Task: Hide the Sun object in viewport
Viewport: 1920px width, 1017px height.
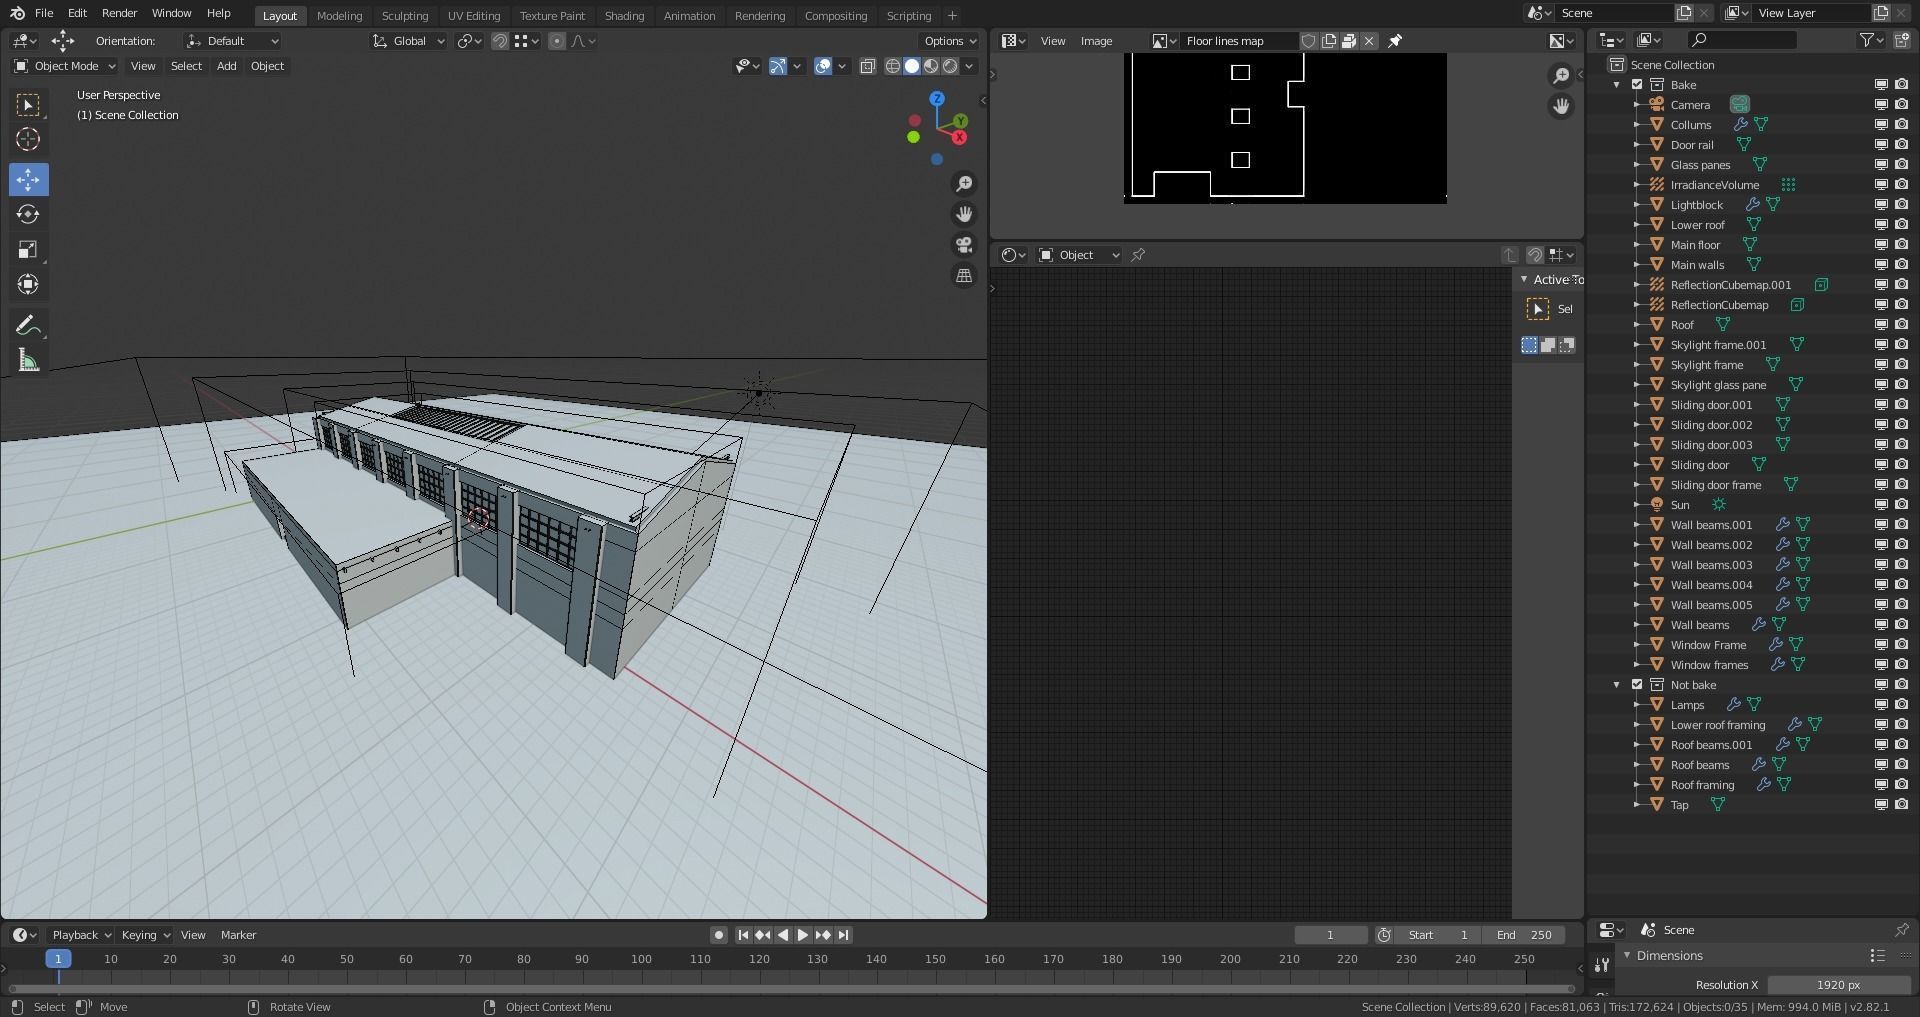Action: pos(1880,505)
